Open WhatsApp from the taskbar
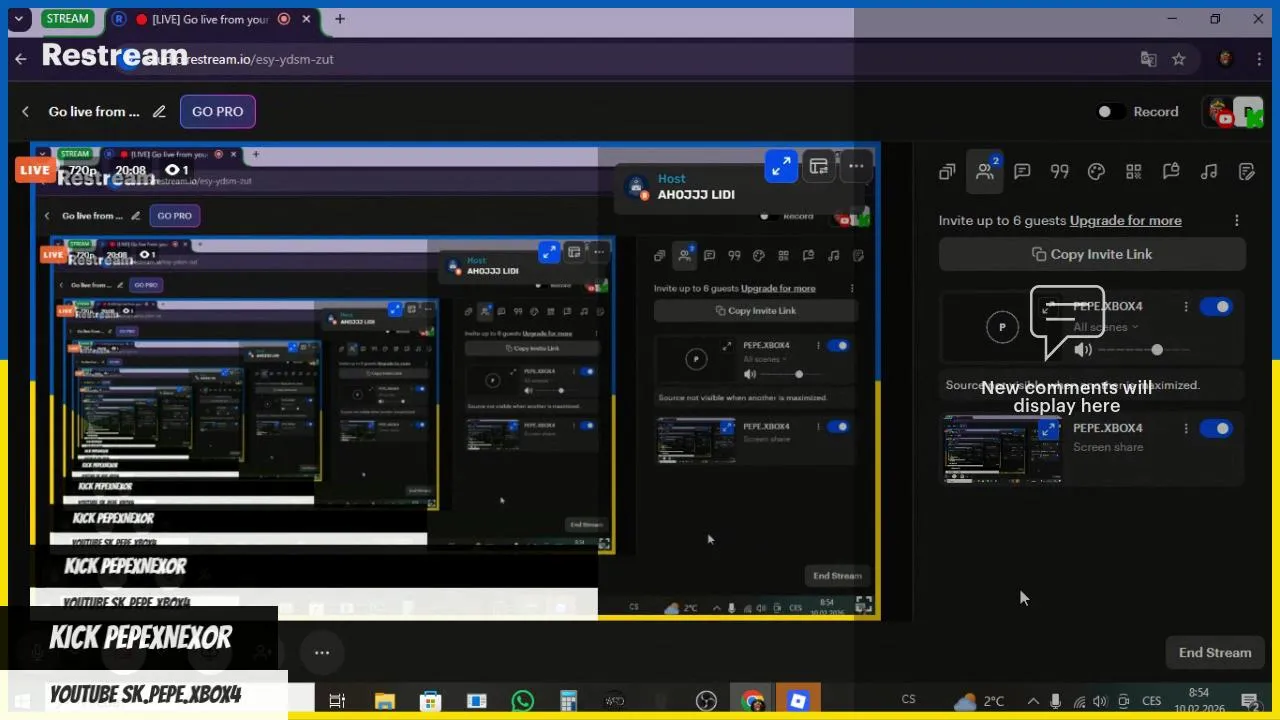 tap(522, 701)
